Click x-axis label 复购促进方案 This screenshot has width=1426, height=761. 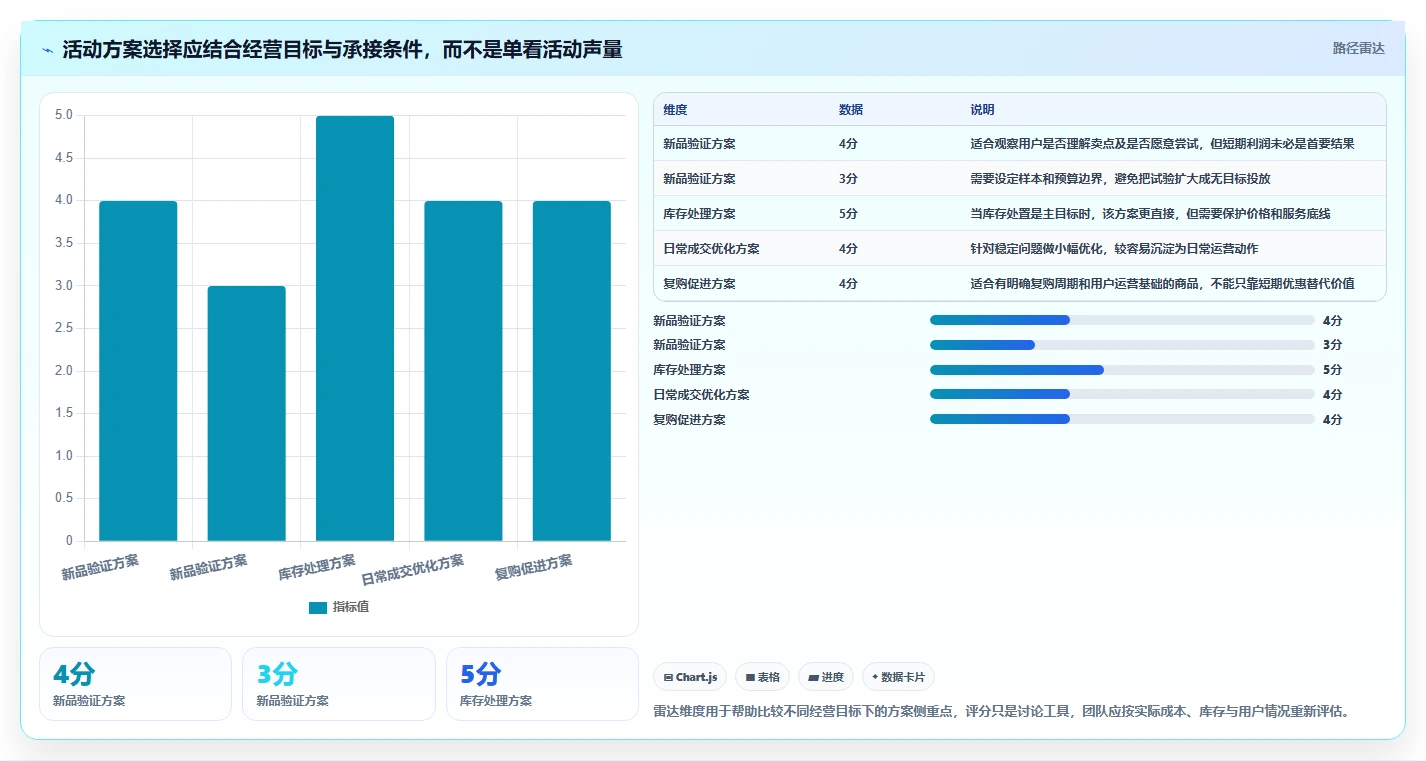tap(534, 567)
